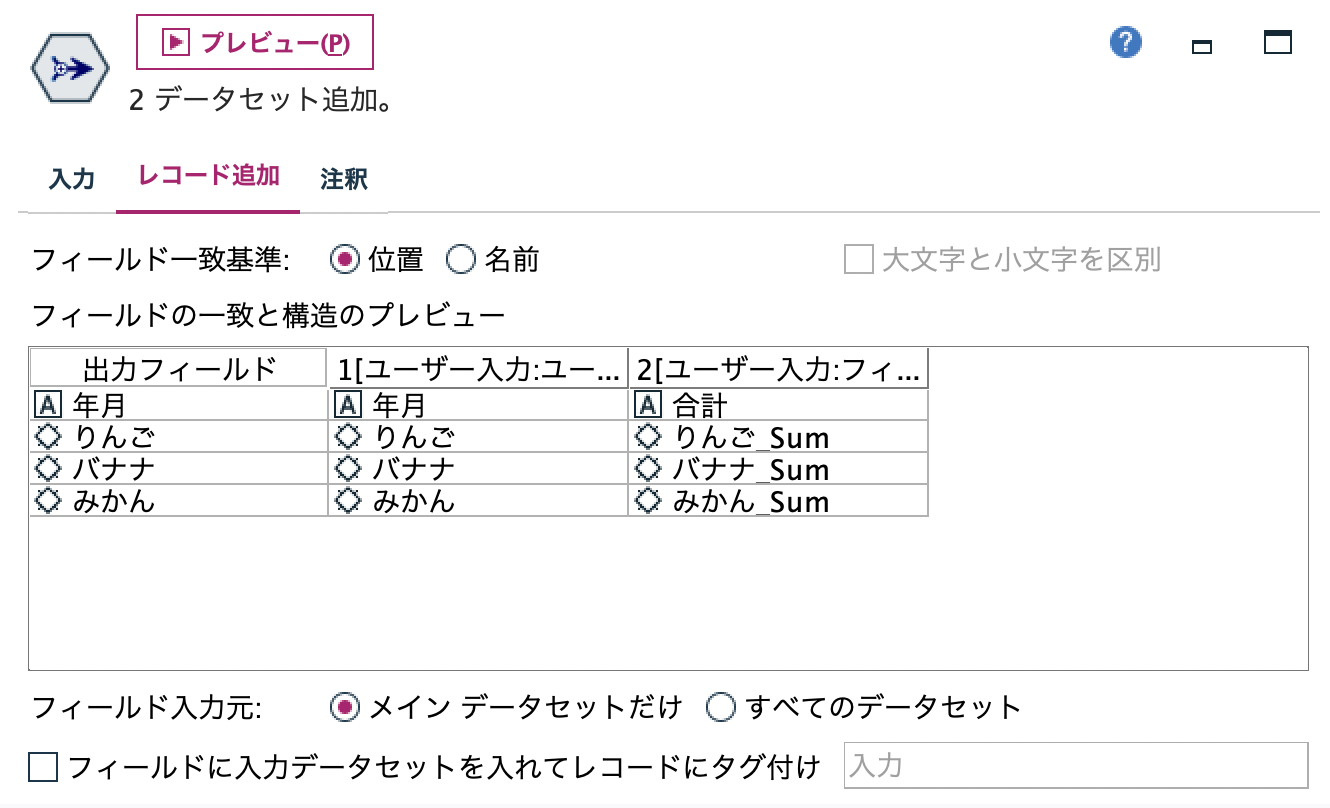Image resolution: width=1330 pixels, height=808 pixels.
Task: Click the numeric diamond icon beside りんご
Action: (x=46, y=436)
